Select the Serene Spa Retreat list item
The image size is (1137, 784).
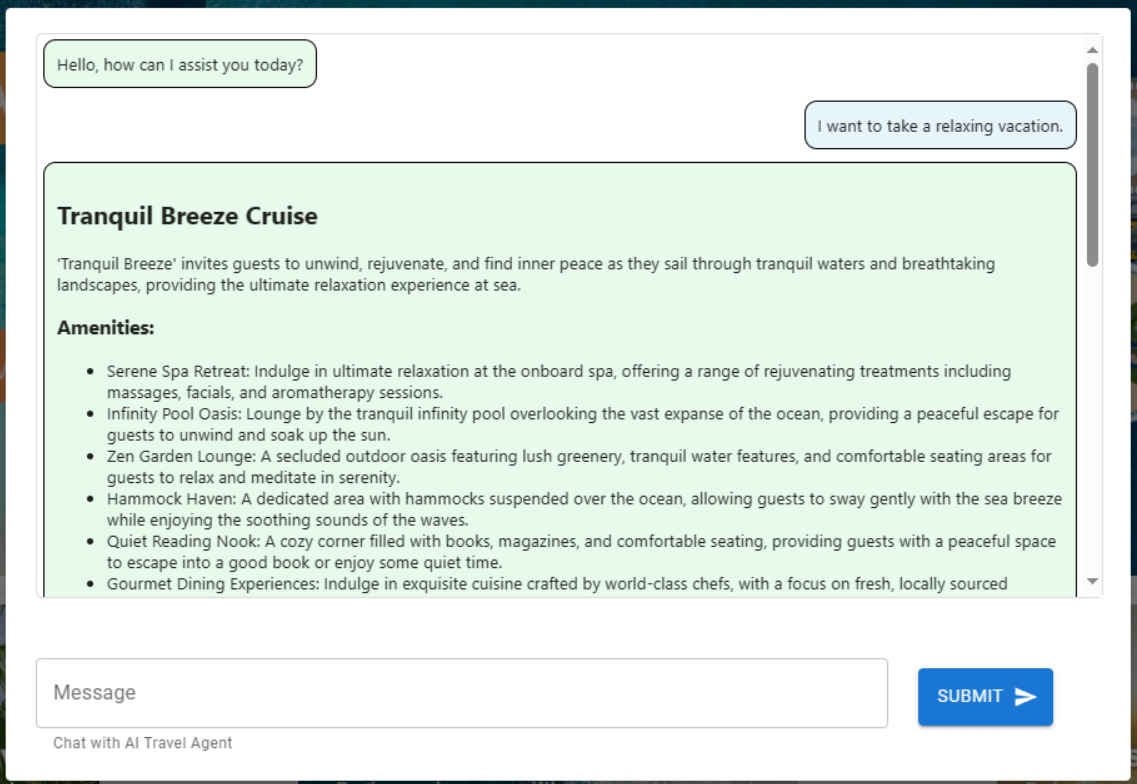558,381
